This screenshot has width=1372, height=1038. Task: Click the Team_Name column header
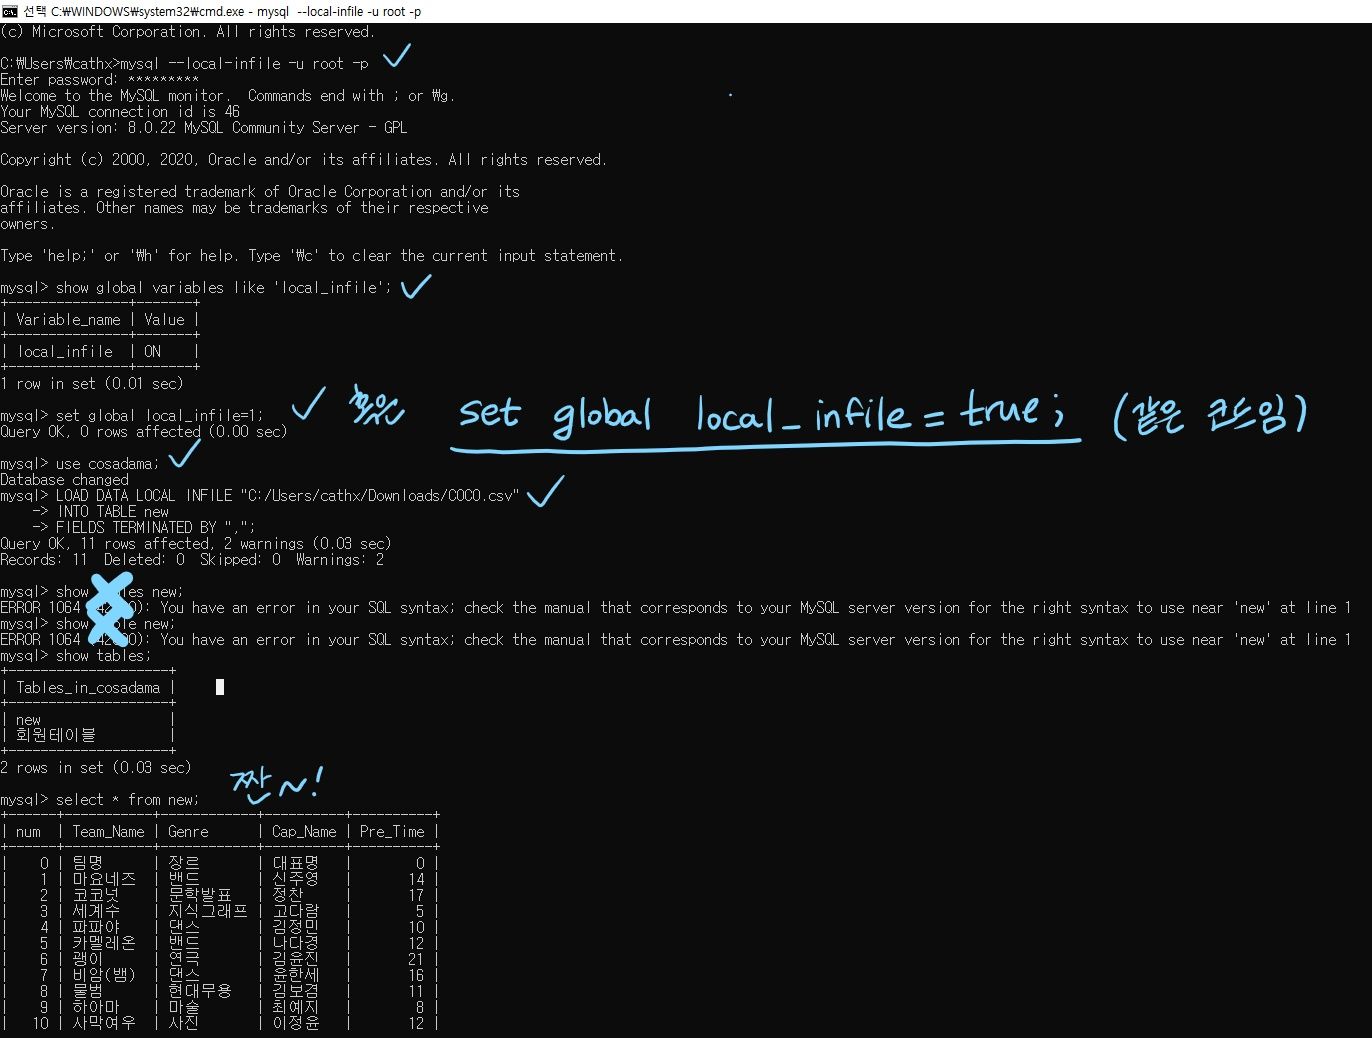(108, 831)
